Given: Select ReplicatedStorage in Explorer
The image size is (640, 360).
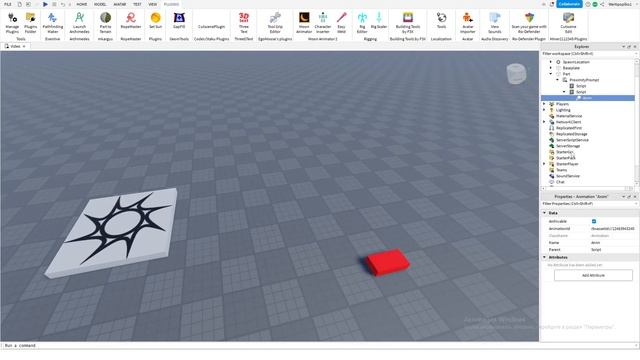Looking at the screenshot, I should click(x=571, y=134).
